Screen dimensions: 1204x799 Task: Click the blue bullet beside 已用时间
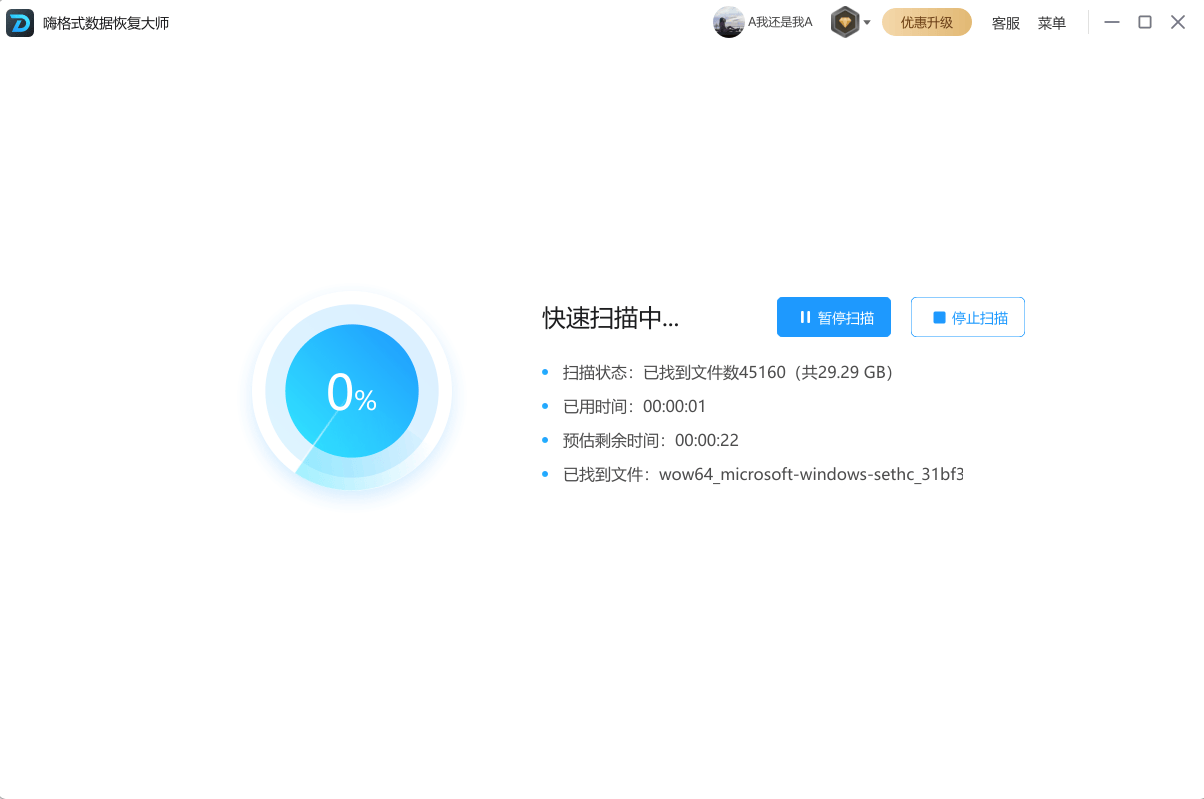tap(546, 406)
